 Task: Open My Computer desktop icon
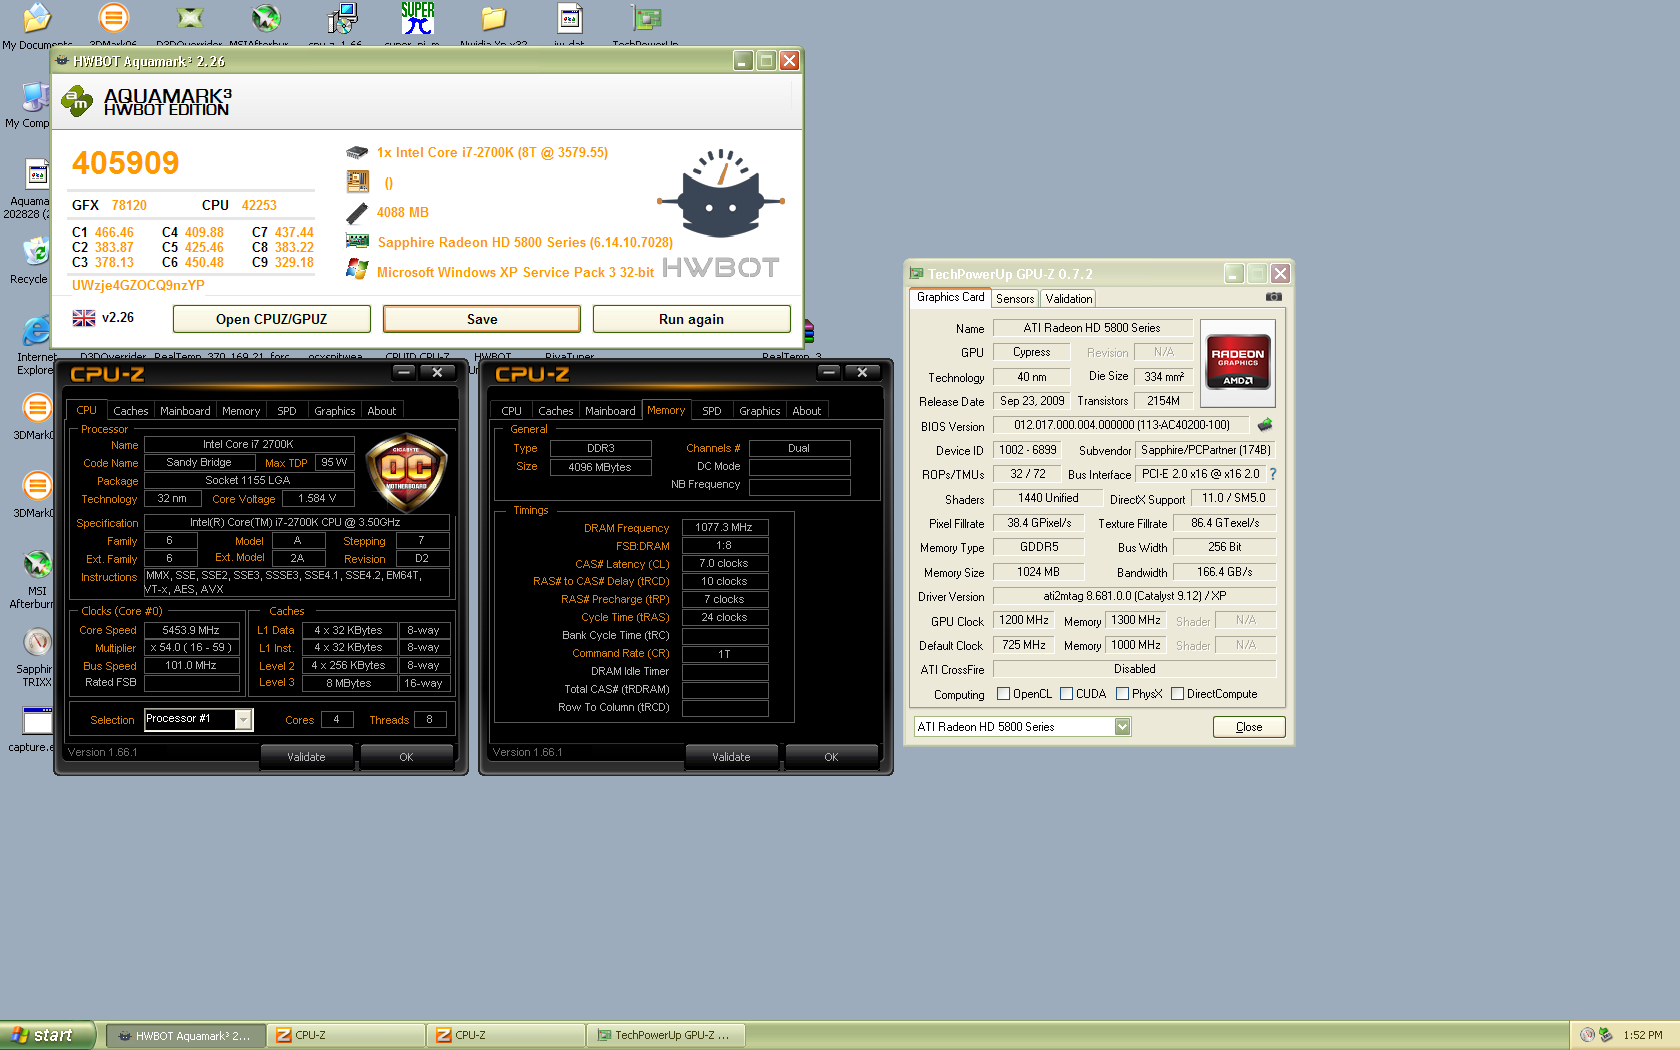point(35,96)
